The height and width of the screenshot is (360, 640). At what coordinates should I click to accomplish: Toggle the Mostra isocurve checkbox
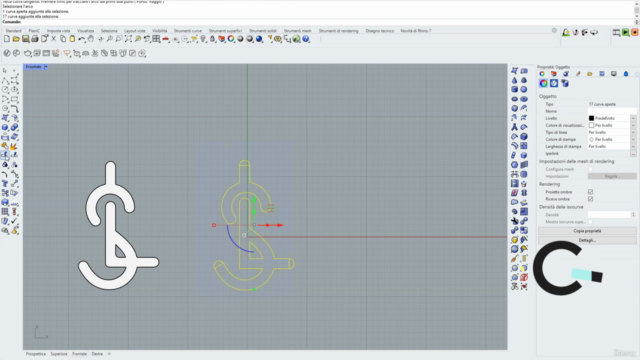[x=590, y=222]
